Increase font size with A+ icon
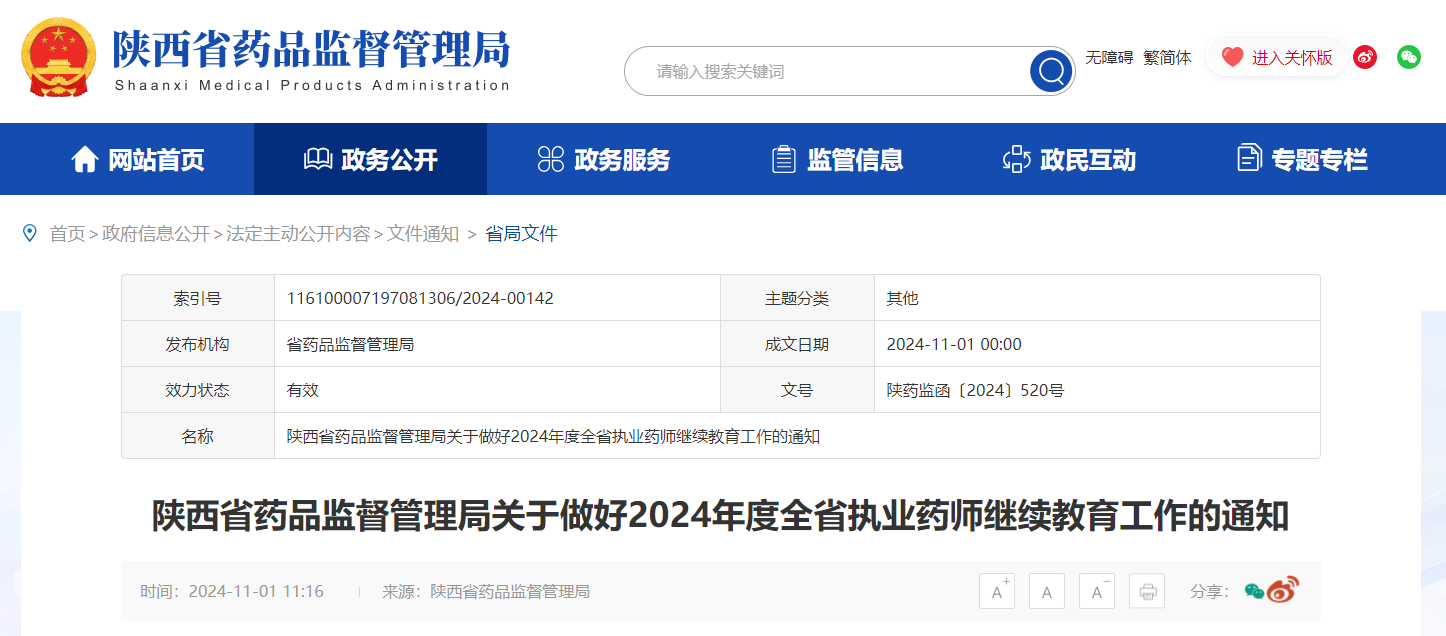The height and width of the screenshot is (636, 1446). click(997, 591)
